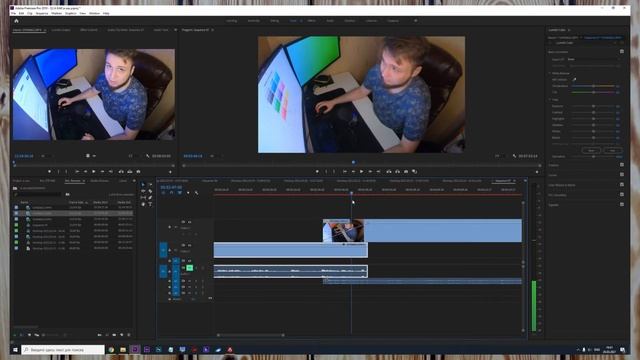Select the Selection tool in the tools panel
Screen dimensions: 640x360
[x=143, y=185]
